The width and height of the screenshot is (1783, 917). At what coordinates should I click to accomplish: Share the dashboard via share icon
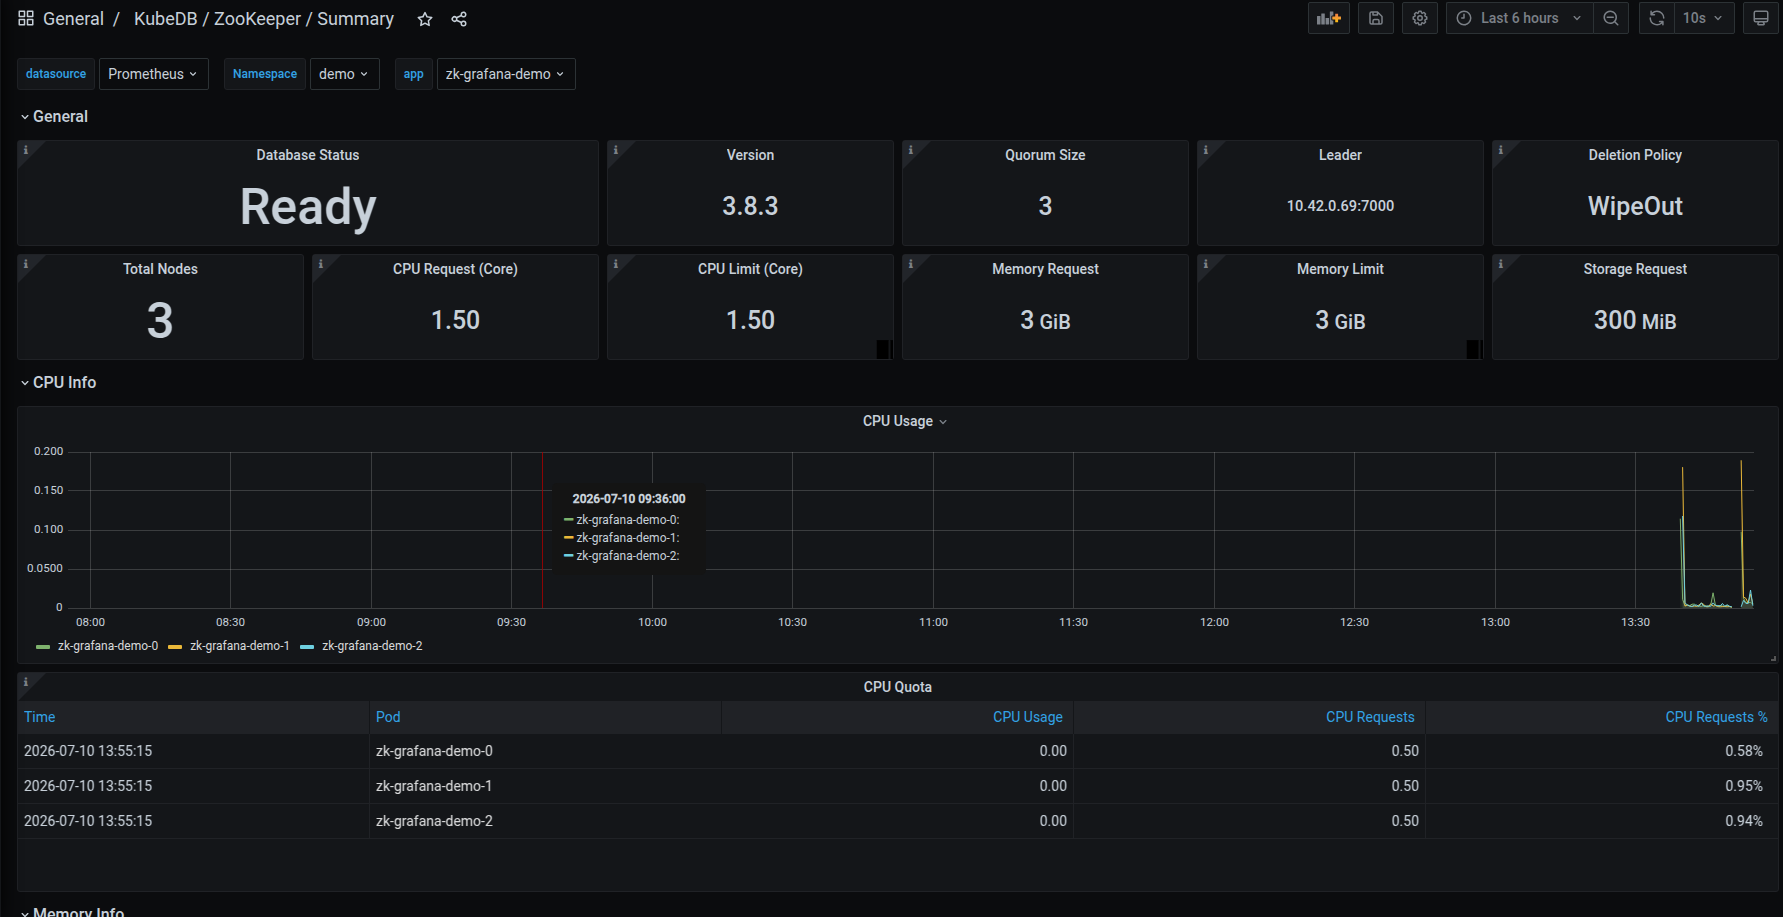pos(459,19)
